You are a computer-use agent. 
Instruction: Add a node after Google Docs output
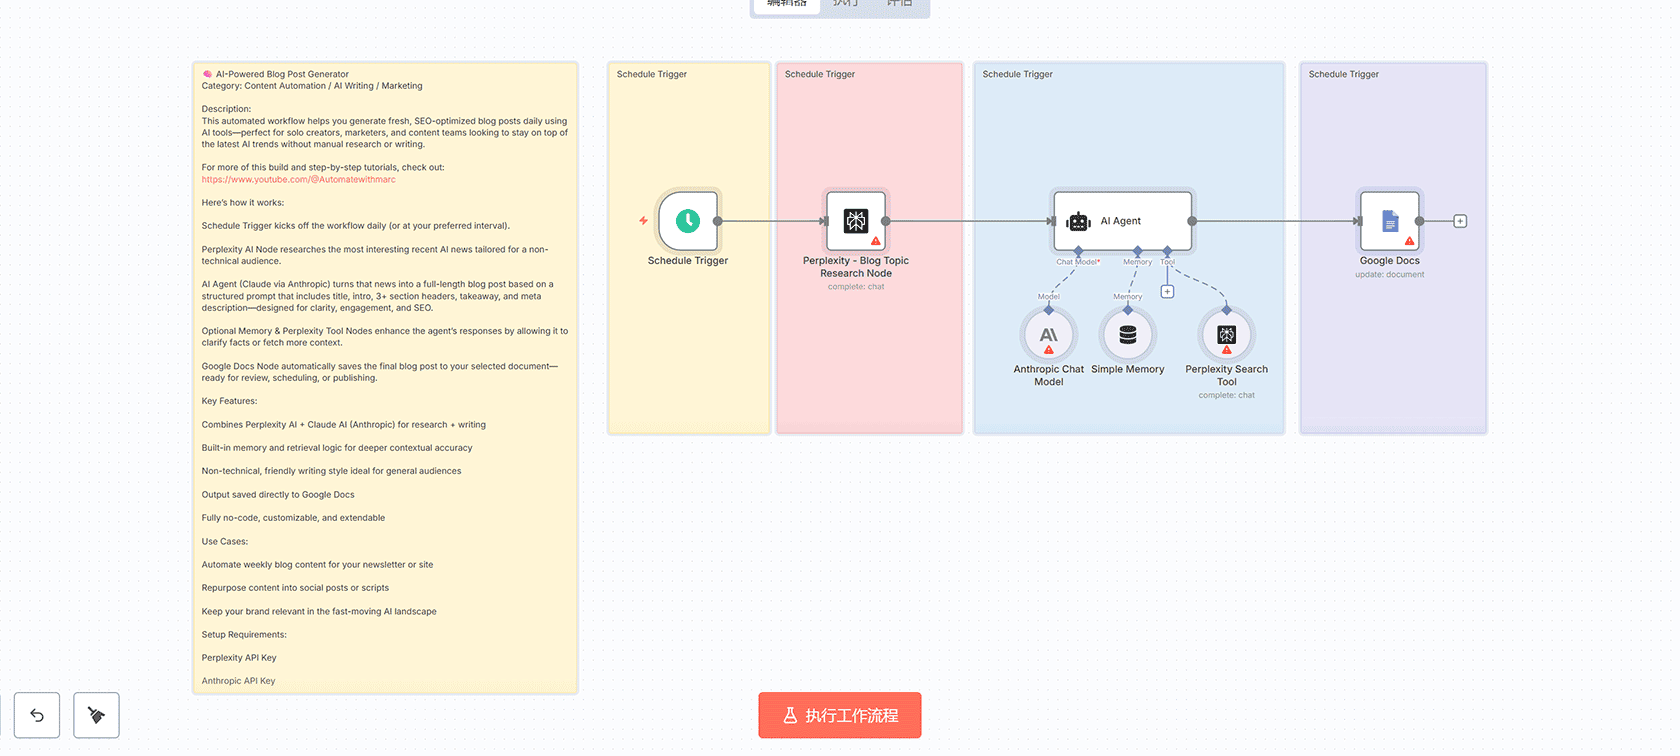[x=1460, y=221]
